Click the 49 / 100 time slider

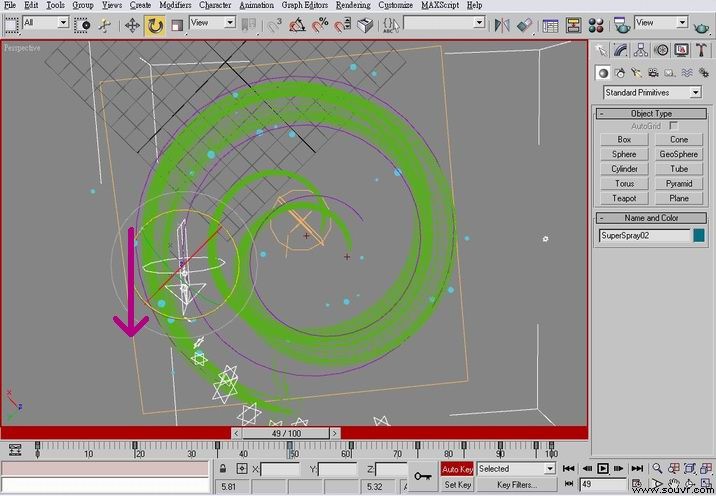[x=286, y=433]
